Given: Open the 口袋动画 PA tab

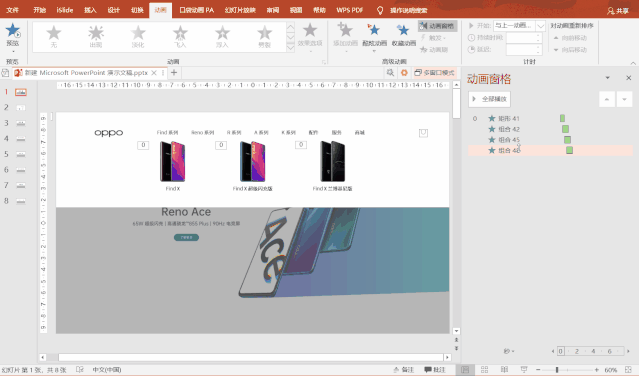Looking at the screenshot, I should (196, 10).
